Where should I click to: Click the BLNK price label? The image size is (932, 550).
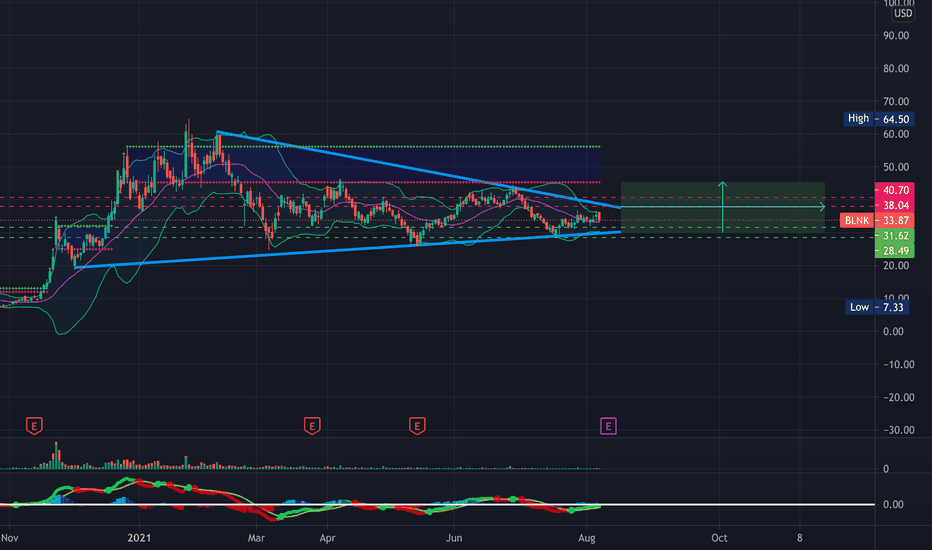(857, 221)
